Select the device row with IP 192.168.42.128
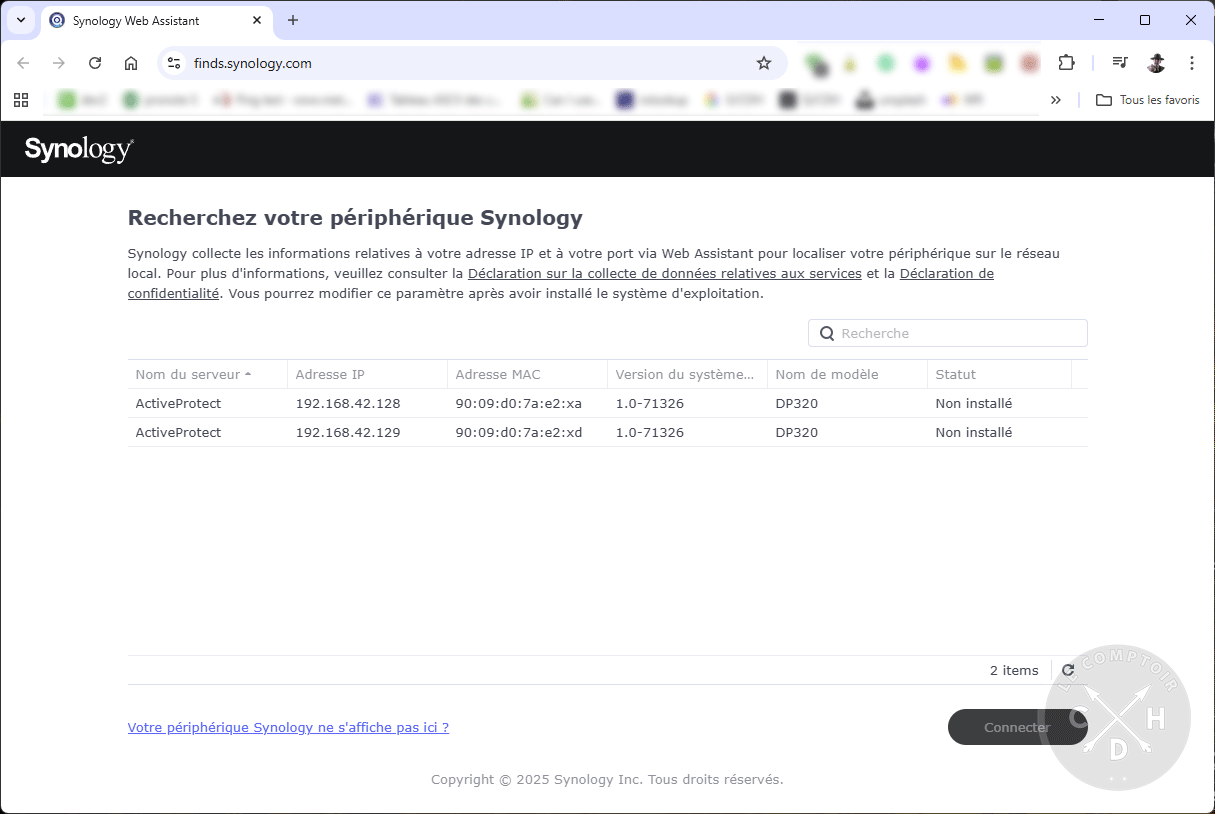Screen dimensions: 1215x814 (x=400, y=403)
